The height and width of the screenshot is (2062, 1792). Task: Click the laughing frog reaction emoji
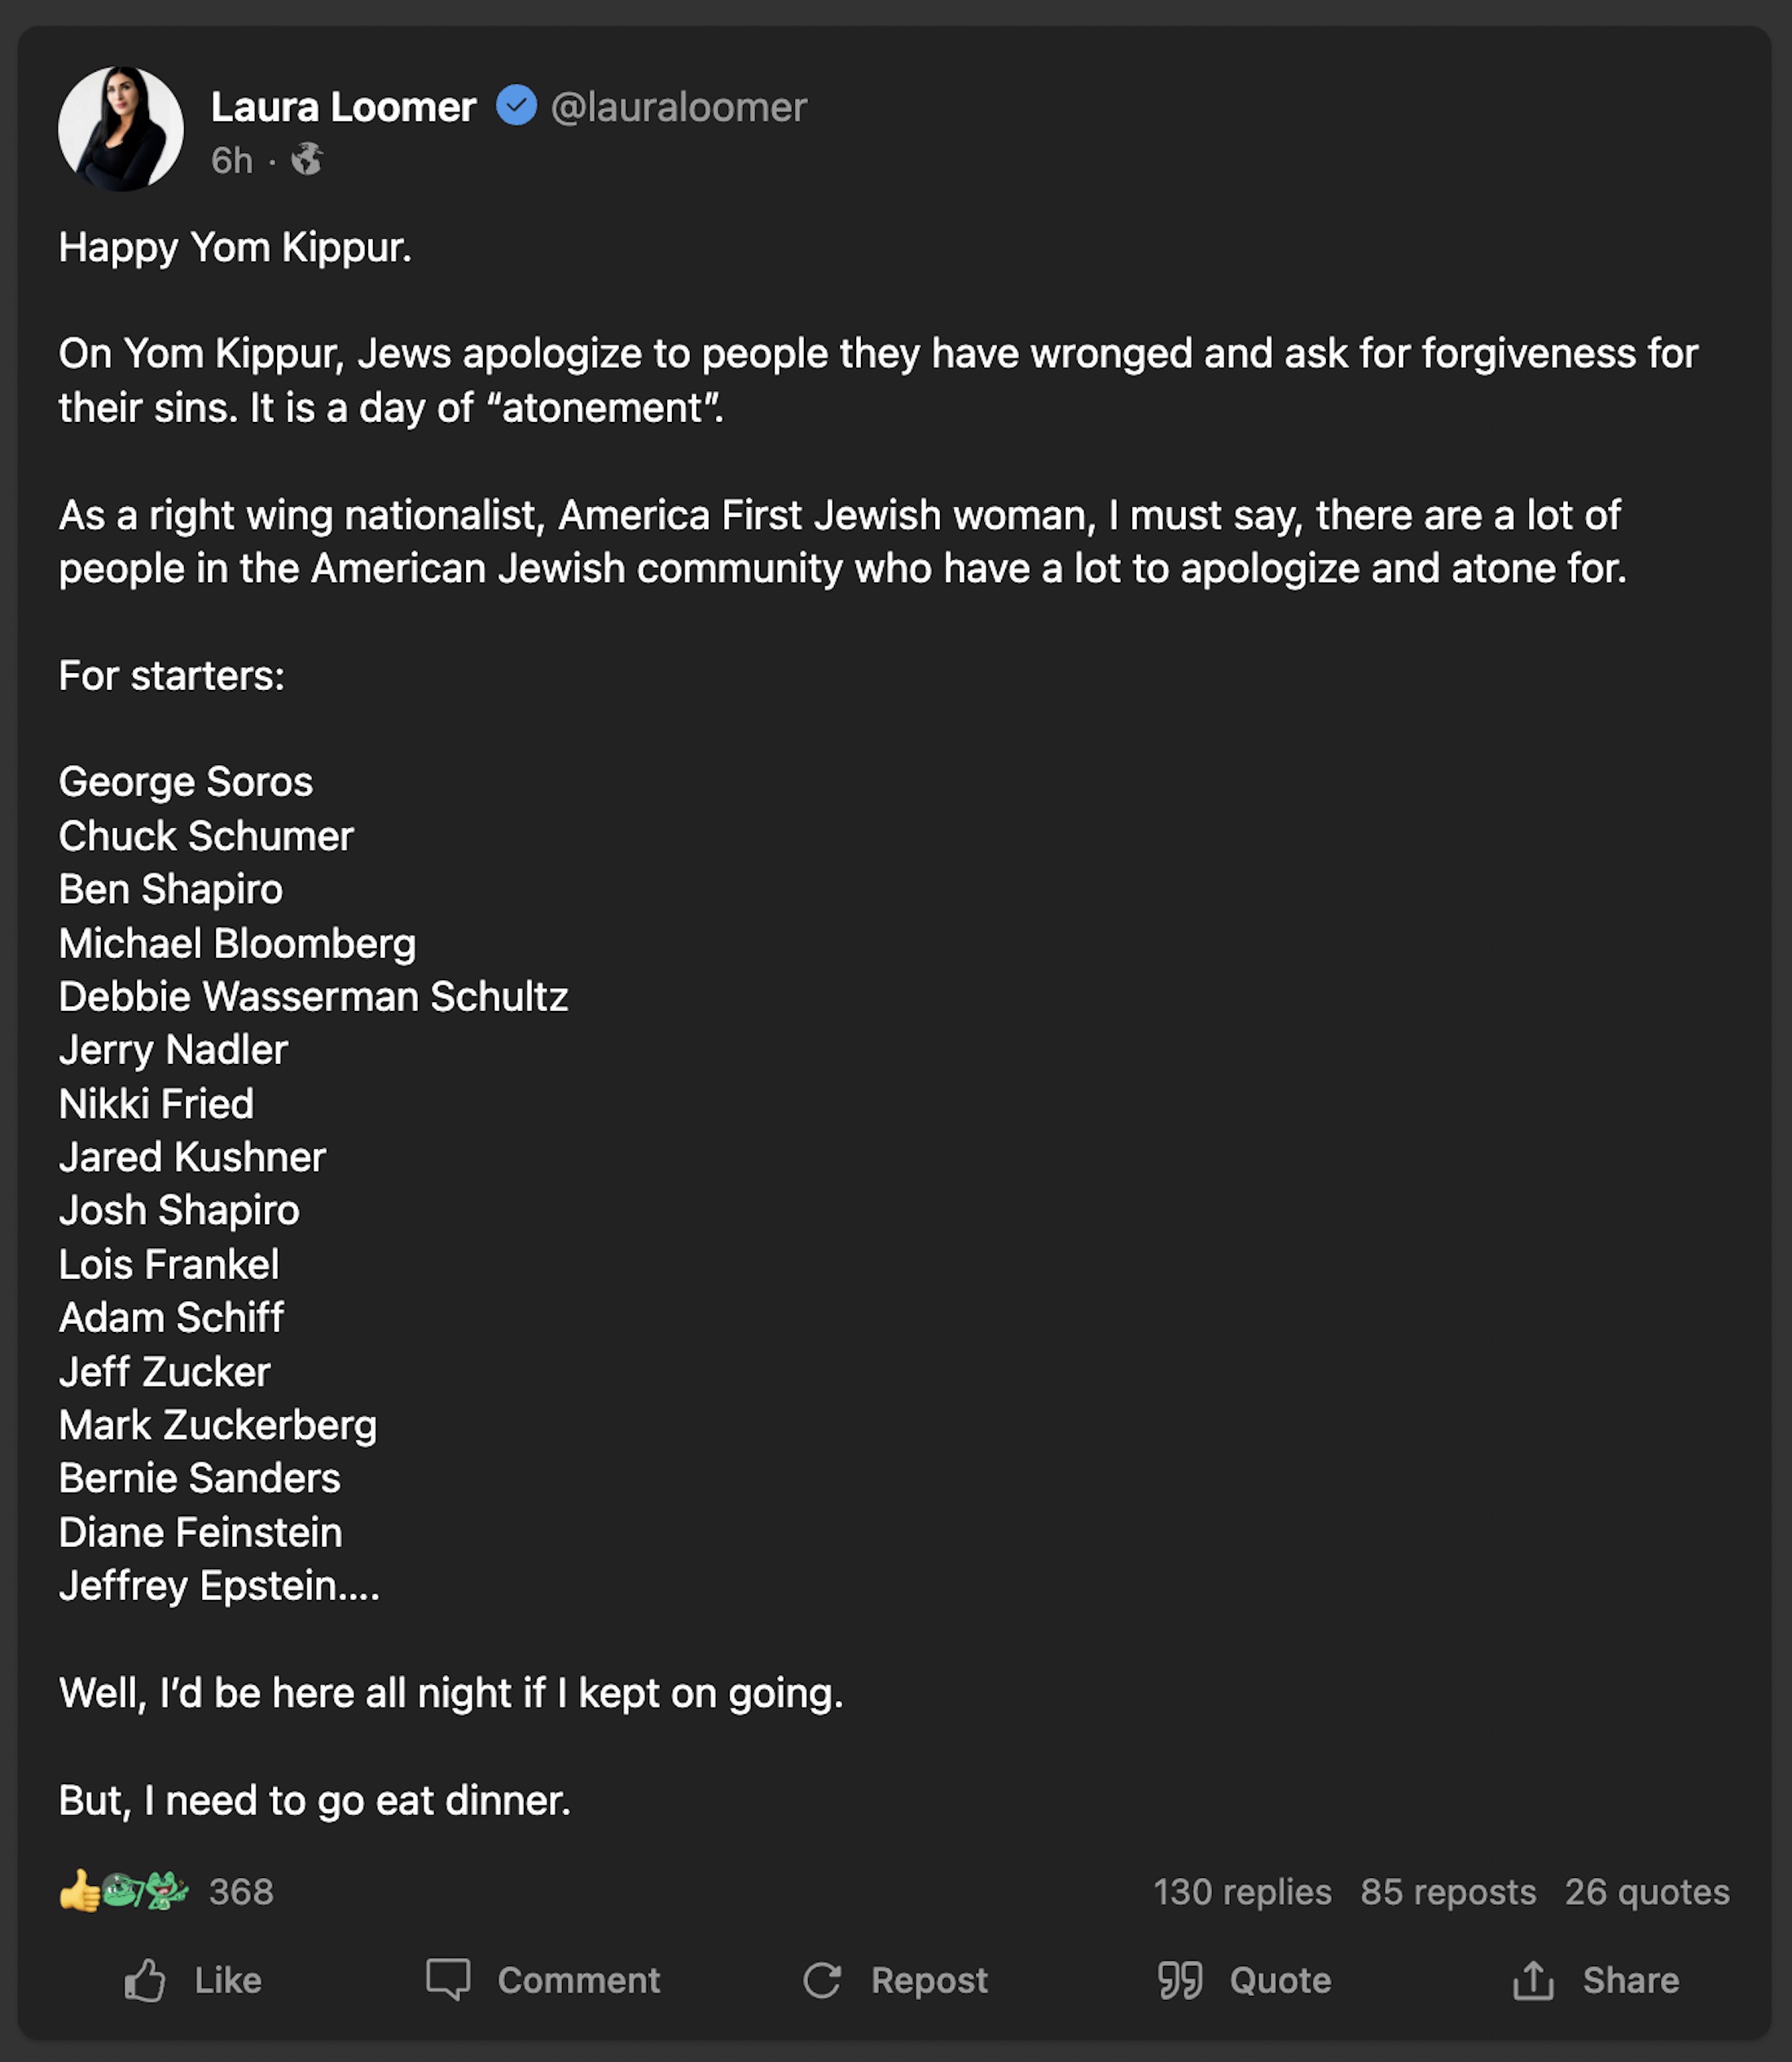pyautogui.click(x=166, y=1891)
